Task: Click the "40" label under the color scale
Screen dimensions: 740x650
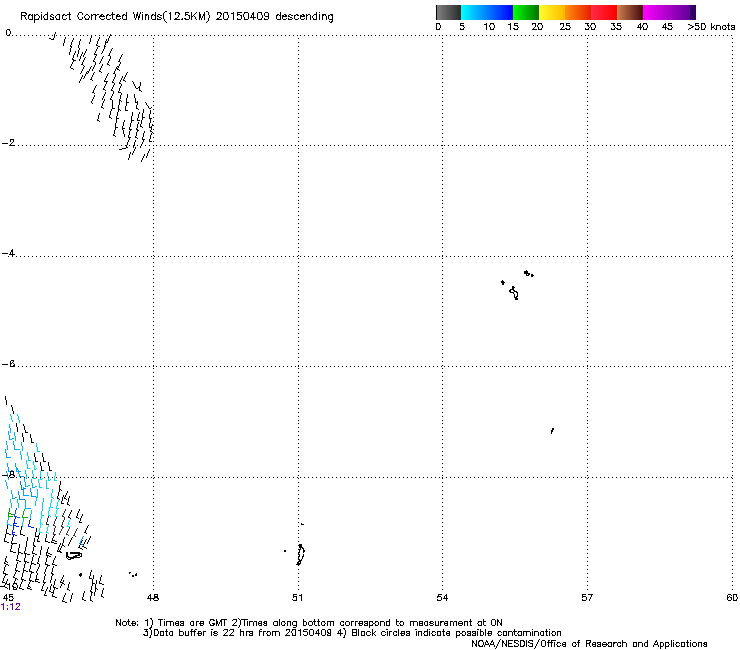Action: coord(642,27)
